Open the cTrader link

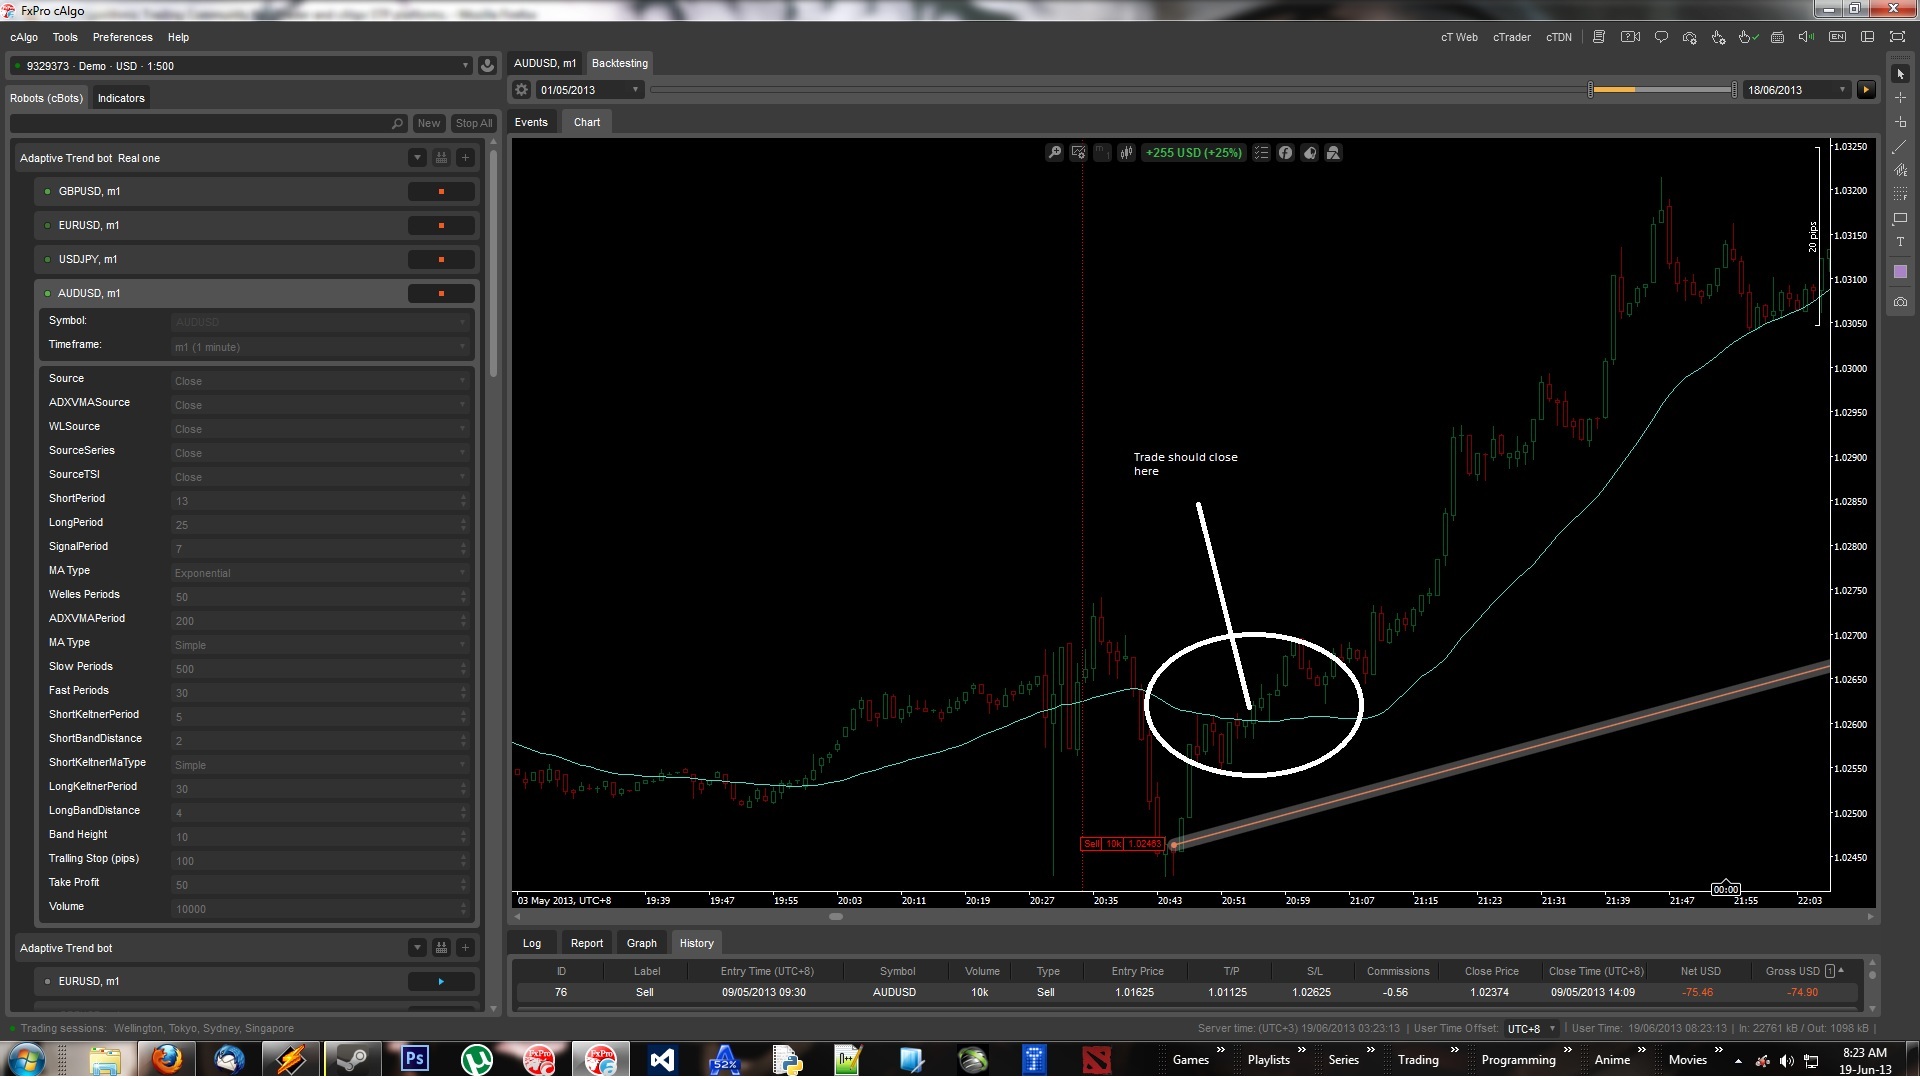click(1512, 37)
